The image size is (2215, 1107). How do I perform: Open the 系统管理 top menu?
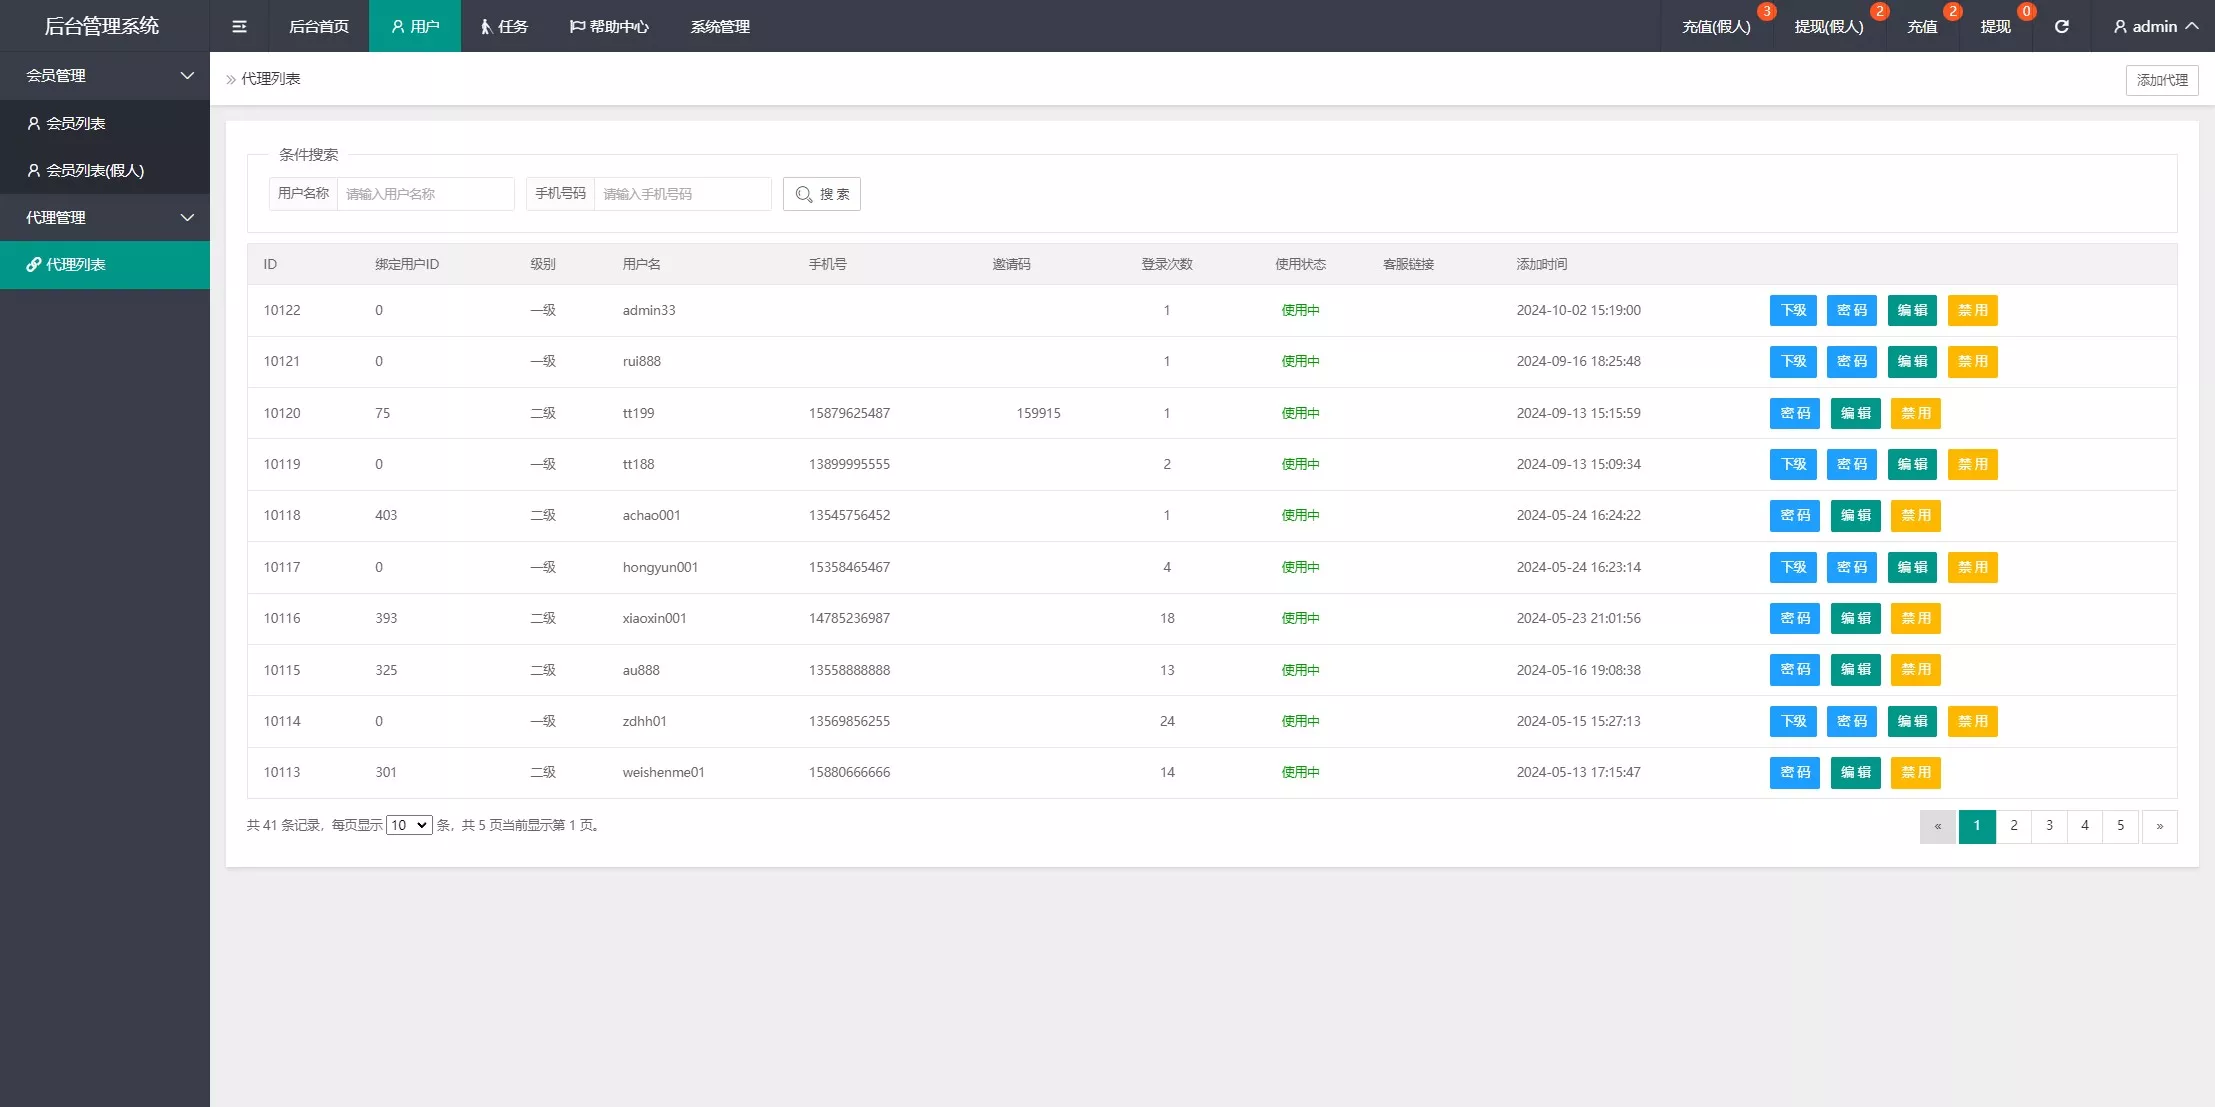(720, 26)
